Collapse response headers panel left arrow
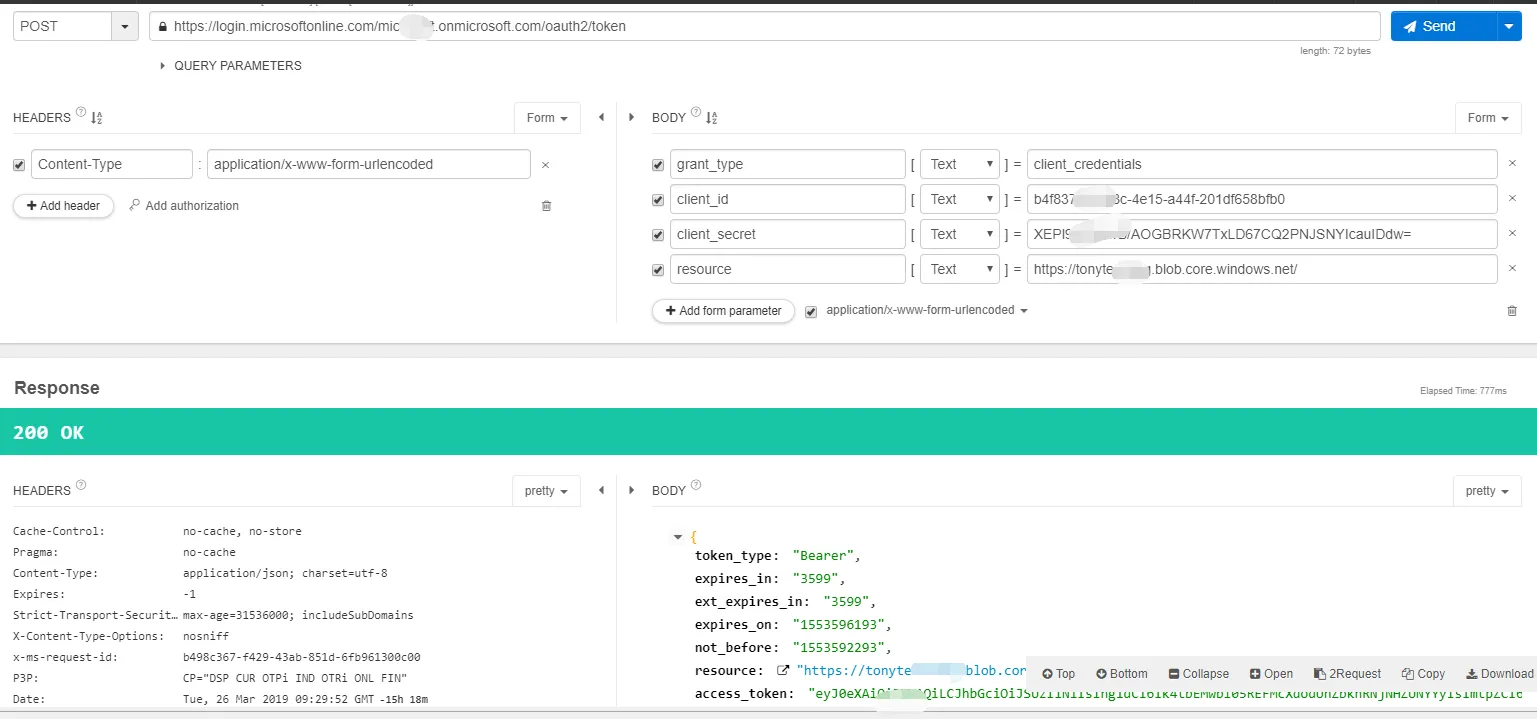This screenshot has width=1537, height=719. (601, 490)
